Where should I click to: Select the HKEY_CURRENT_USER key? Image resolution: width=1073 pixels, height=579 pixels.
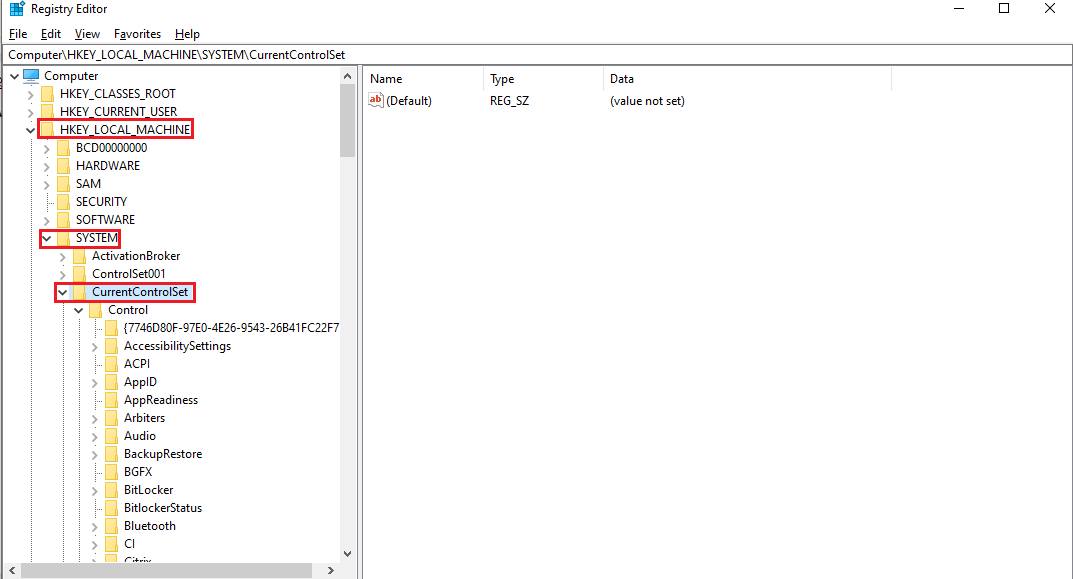[x=118, y=112]
